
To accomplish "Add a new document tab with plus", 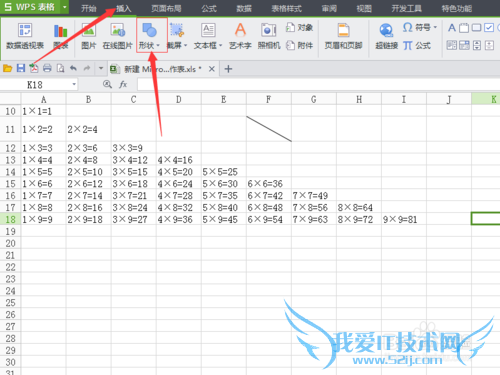I will coord(228,69).
